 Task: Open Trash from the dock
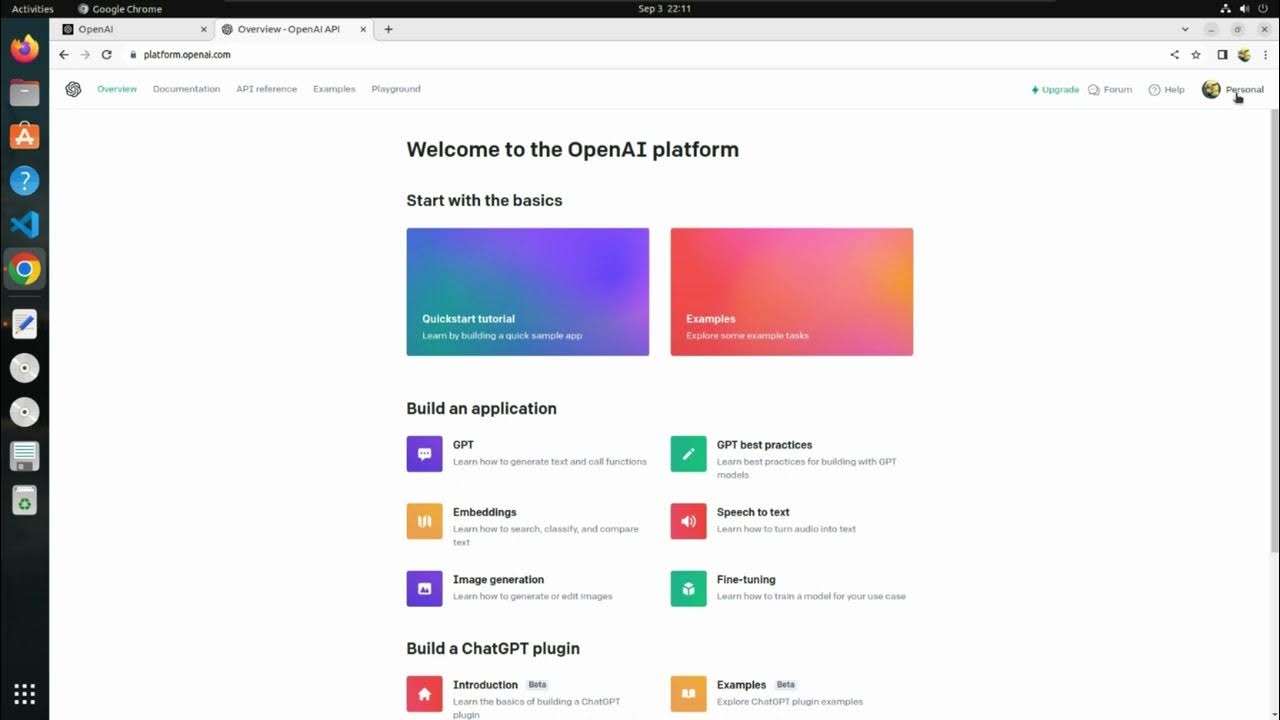(24, 500)
